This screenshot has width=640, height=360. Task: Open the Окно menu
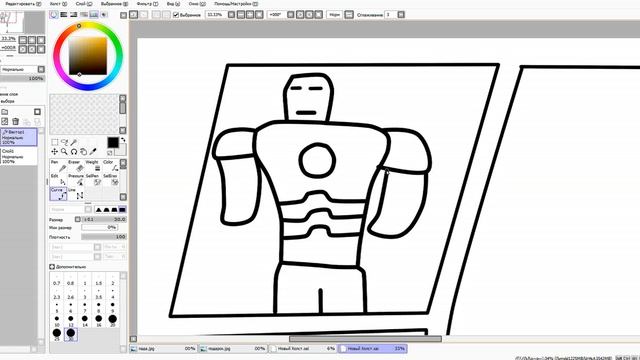pos(197,4)
